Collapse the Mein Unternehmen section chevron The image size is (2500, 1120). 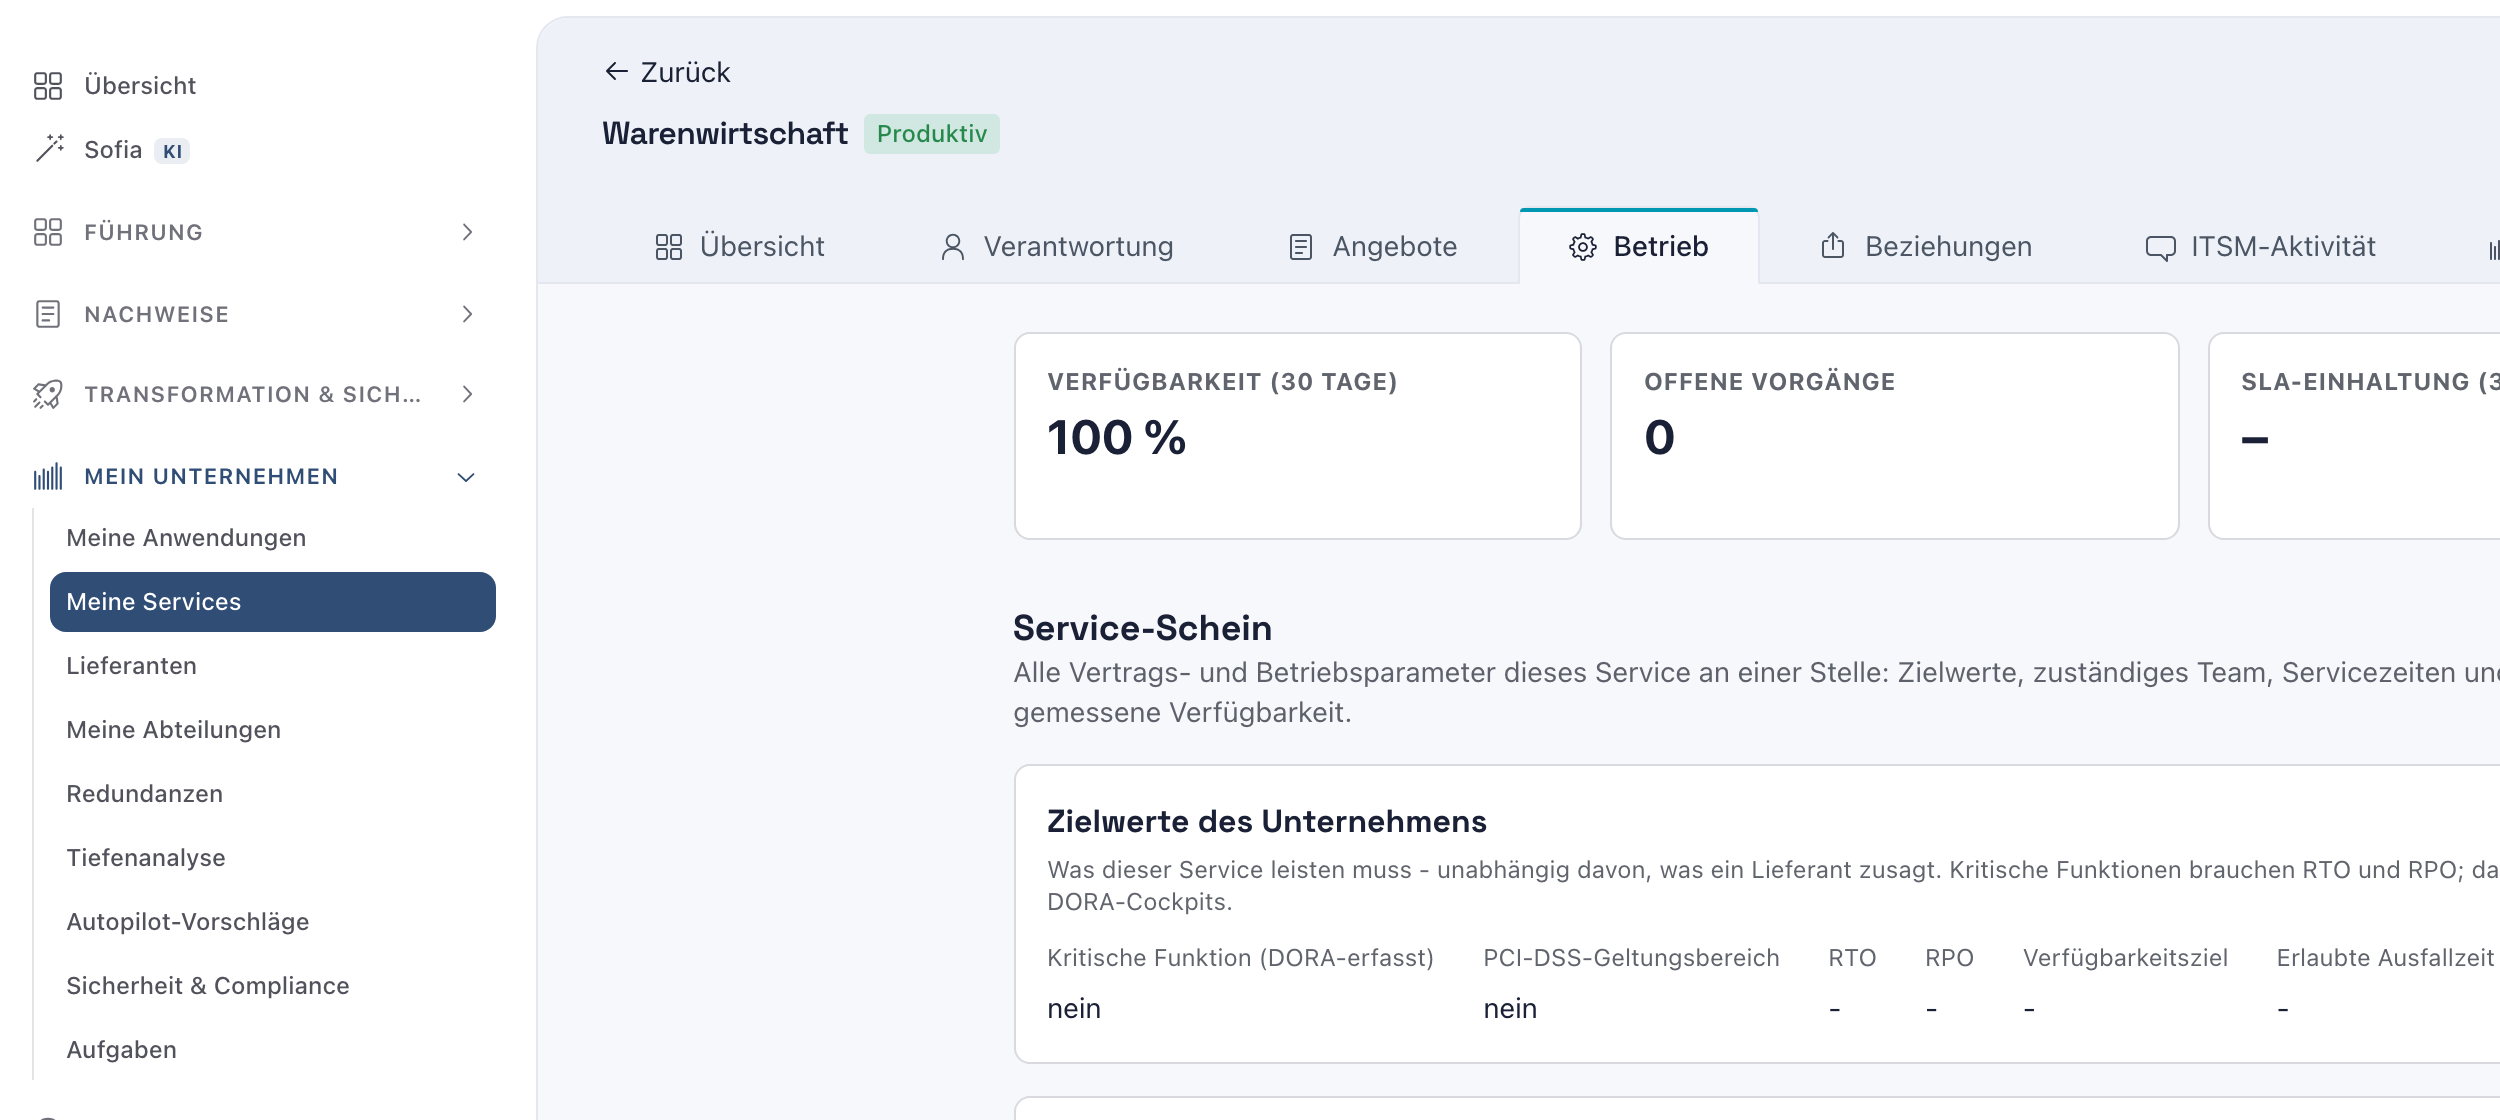[466, 477]
